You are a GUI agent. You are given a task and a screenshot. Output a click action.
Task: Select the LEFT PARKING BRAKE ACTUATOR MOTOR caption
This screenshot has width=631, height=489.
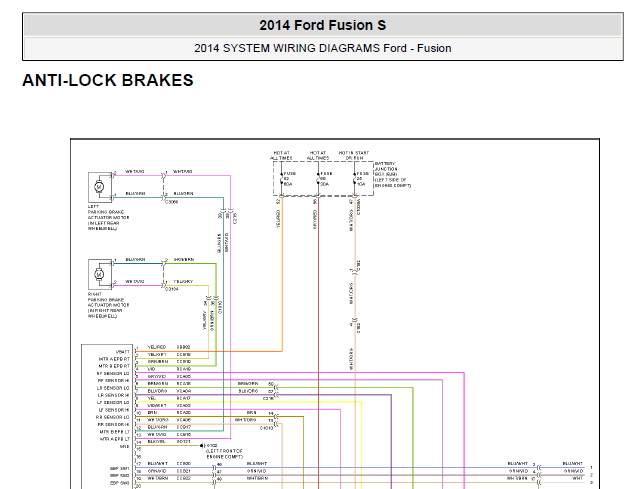(x=108, y=218)
